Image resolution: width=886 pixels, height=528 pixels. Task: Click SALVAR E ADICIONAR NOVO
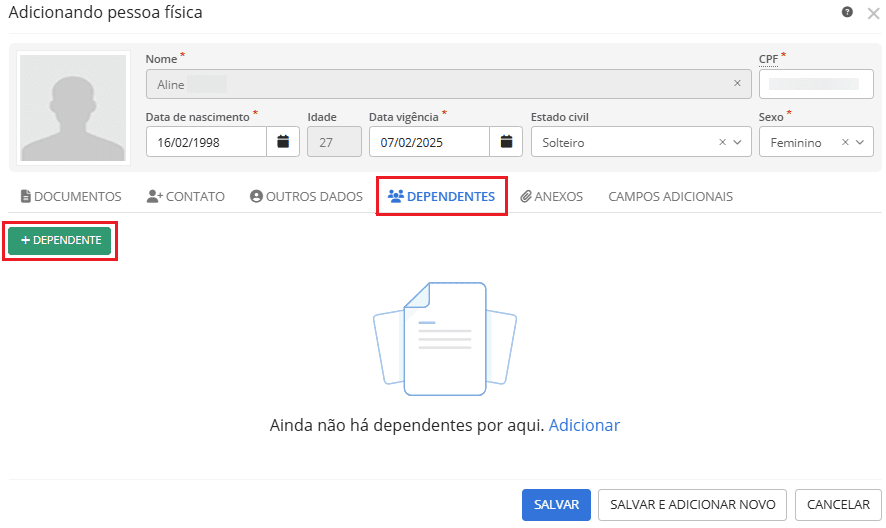[692, 504]
